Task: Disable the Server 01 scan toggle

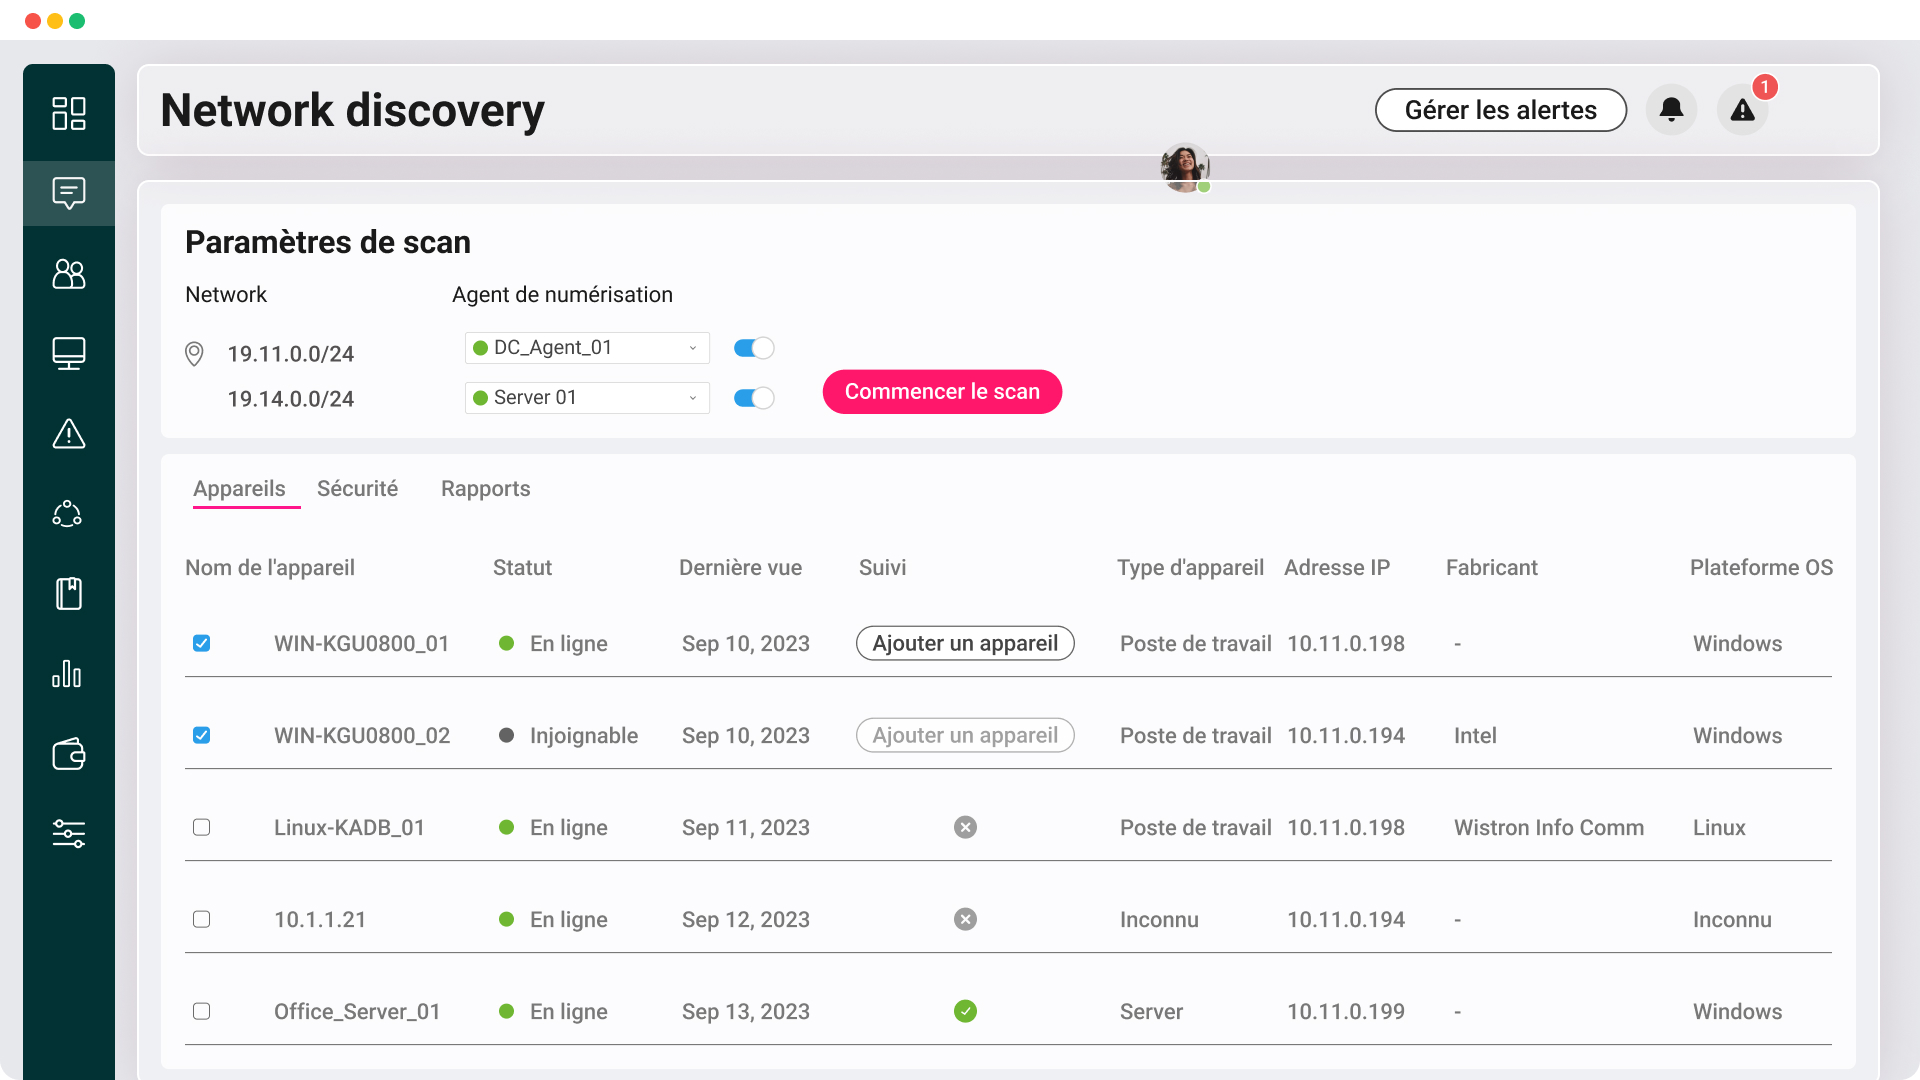Action: (753, 398)
